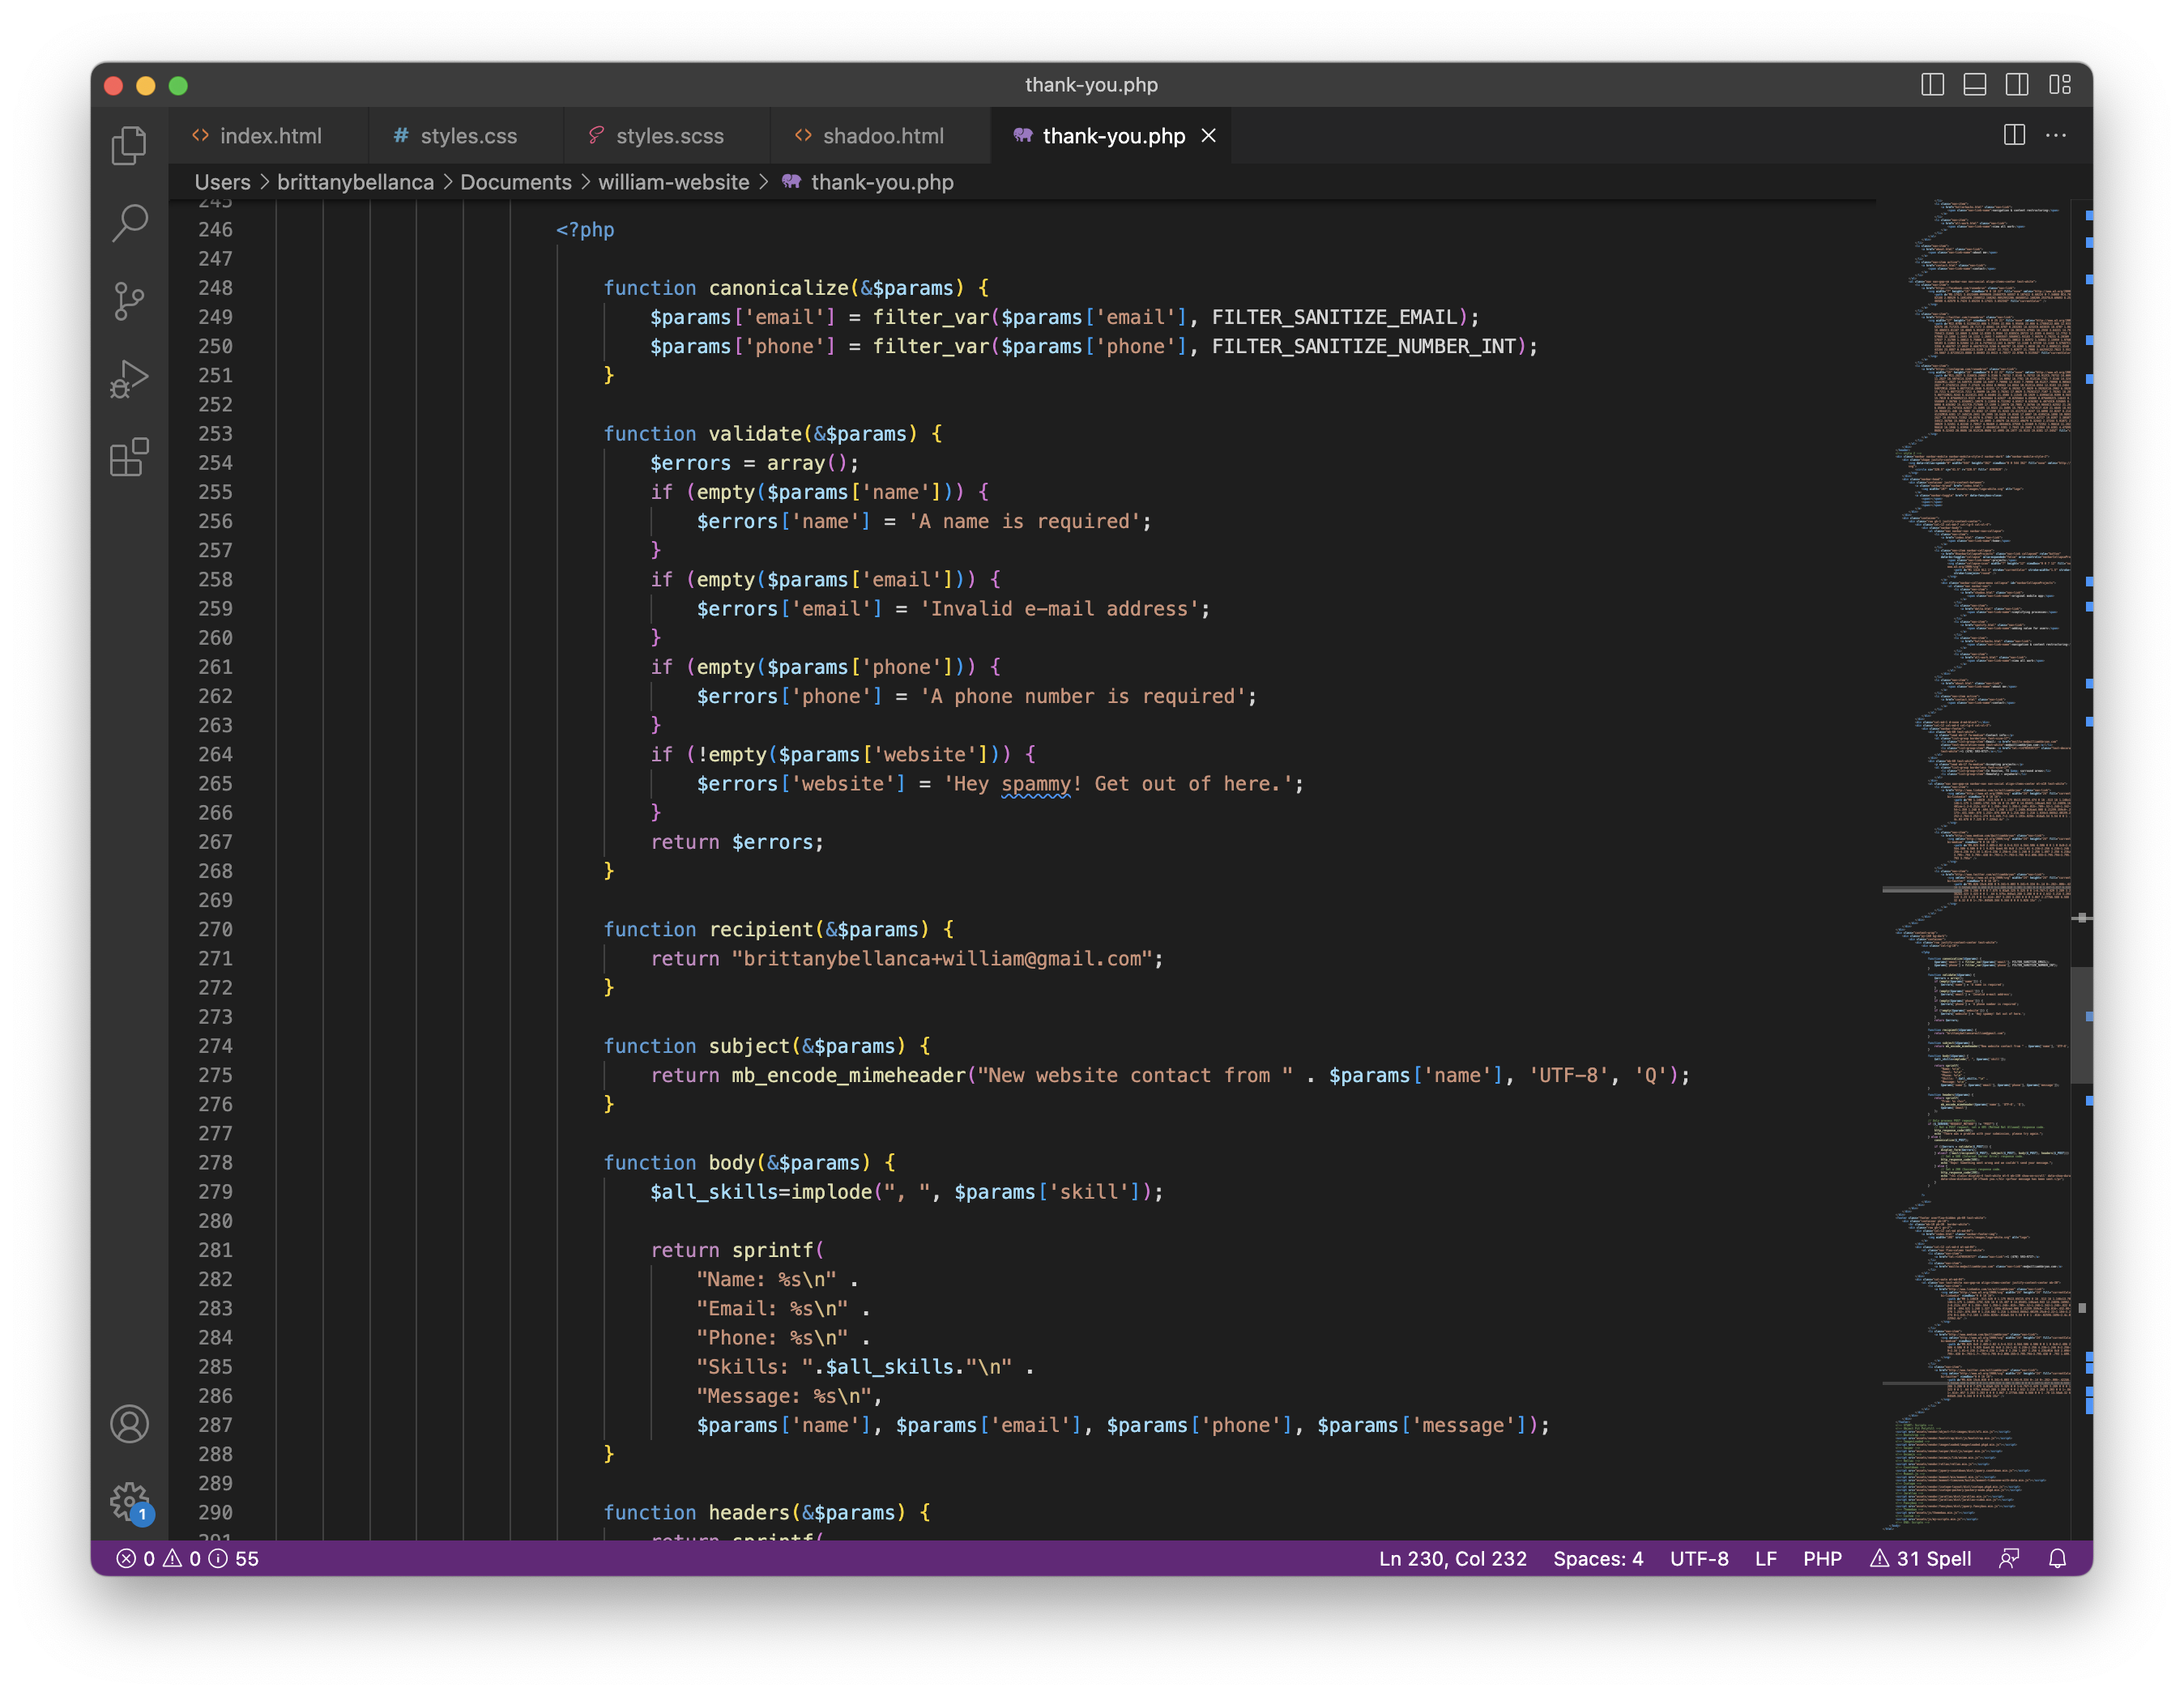This screenshot has height=1696, width=2184.
Task: Change indentation via Spaces: 4
Action: pyautogui.click(x=1597, y=1558)
